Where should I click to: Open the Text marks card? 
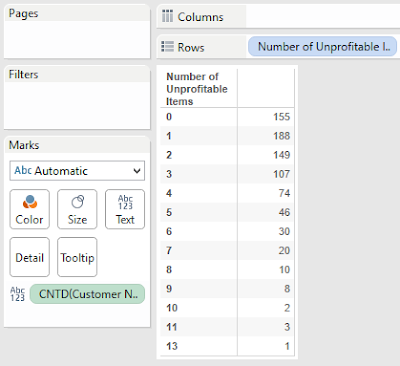[x=125, y=209]
